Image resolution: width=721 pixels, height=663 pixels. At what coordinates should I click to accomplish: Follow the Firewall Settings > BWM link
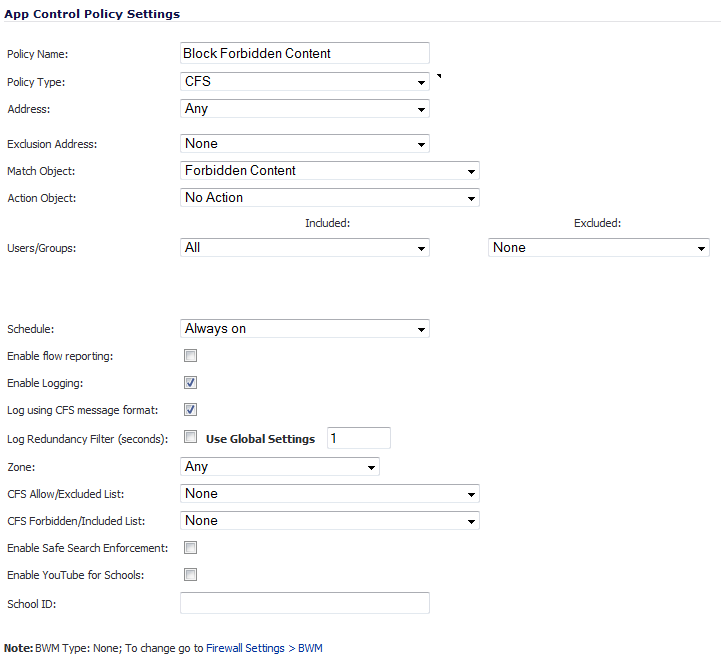click(x=264, y=648)
